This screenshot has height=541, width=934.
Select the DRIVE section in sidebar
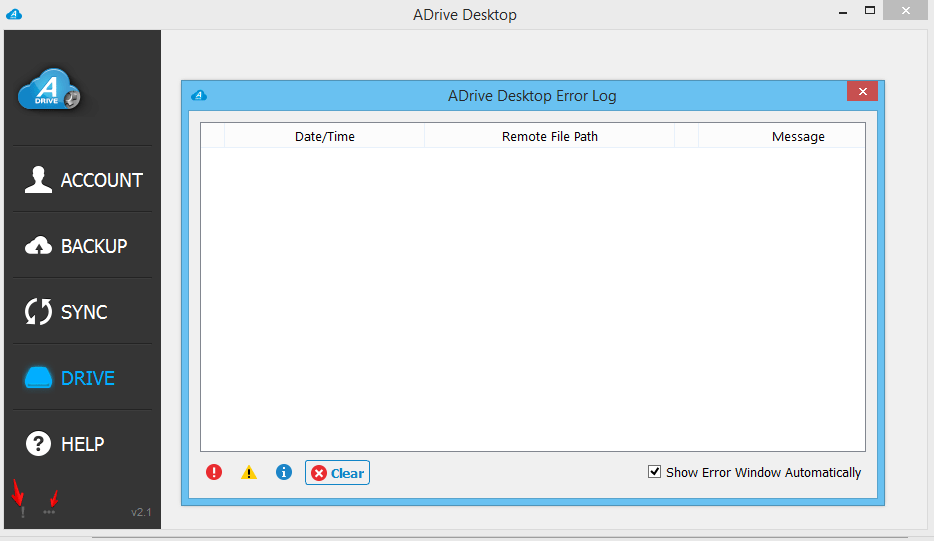(x=70, y=378)
